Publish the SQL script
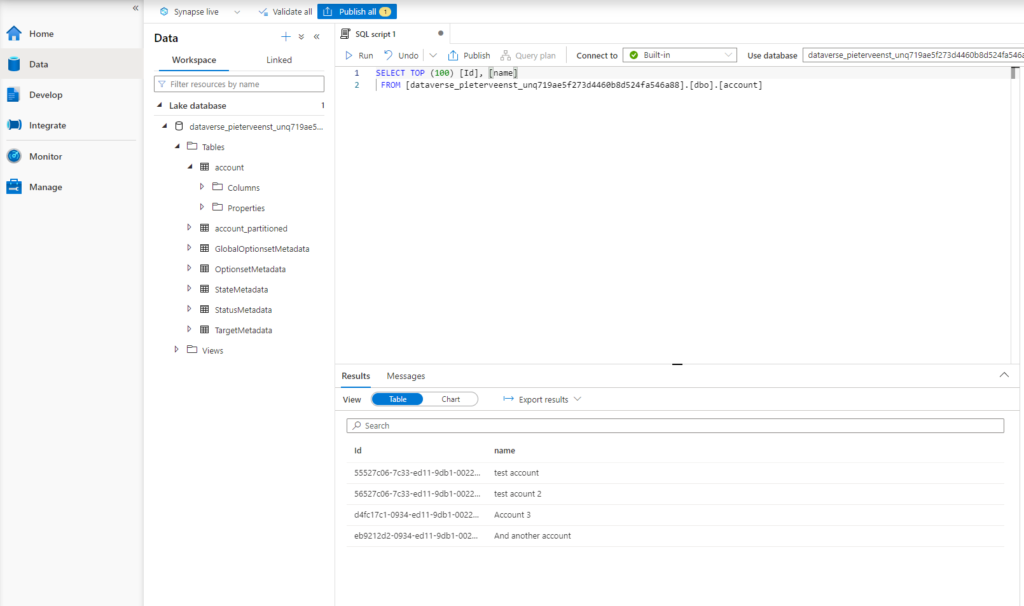 [x=469, y=56]
